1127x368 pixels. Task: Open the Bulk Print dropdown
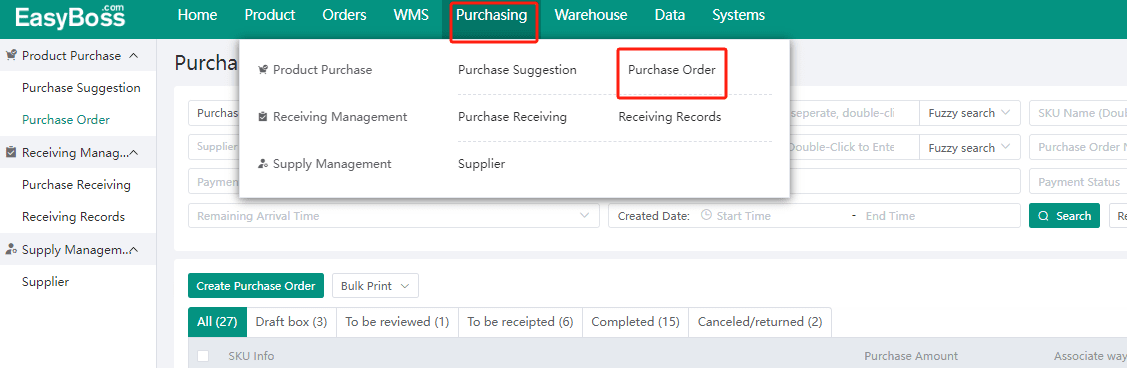[x=375, y=285]
